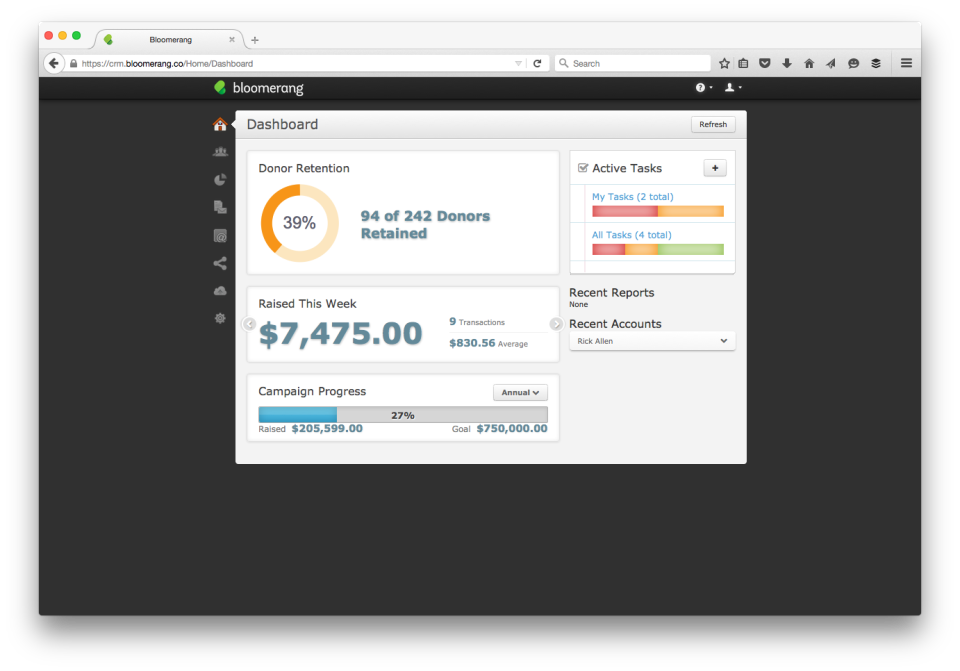Click the Refresh dashboard button

[713, 124]
